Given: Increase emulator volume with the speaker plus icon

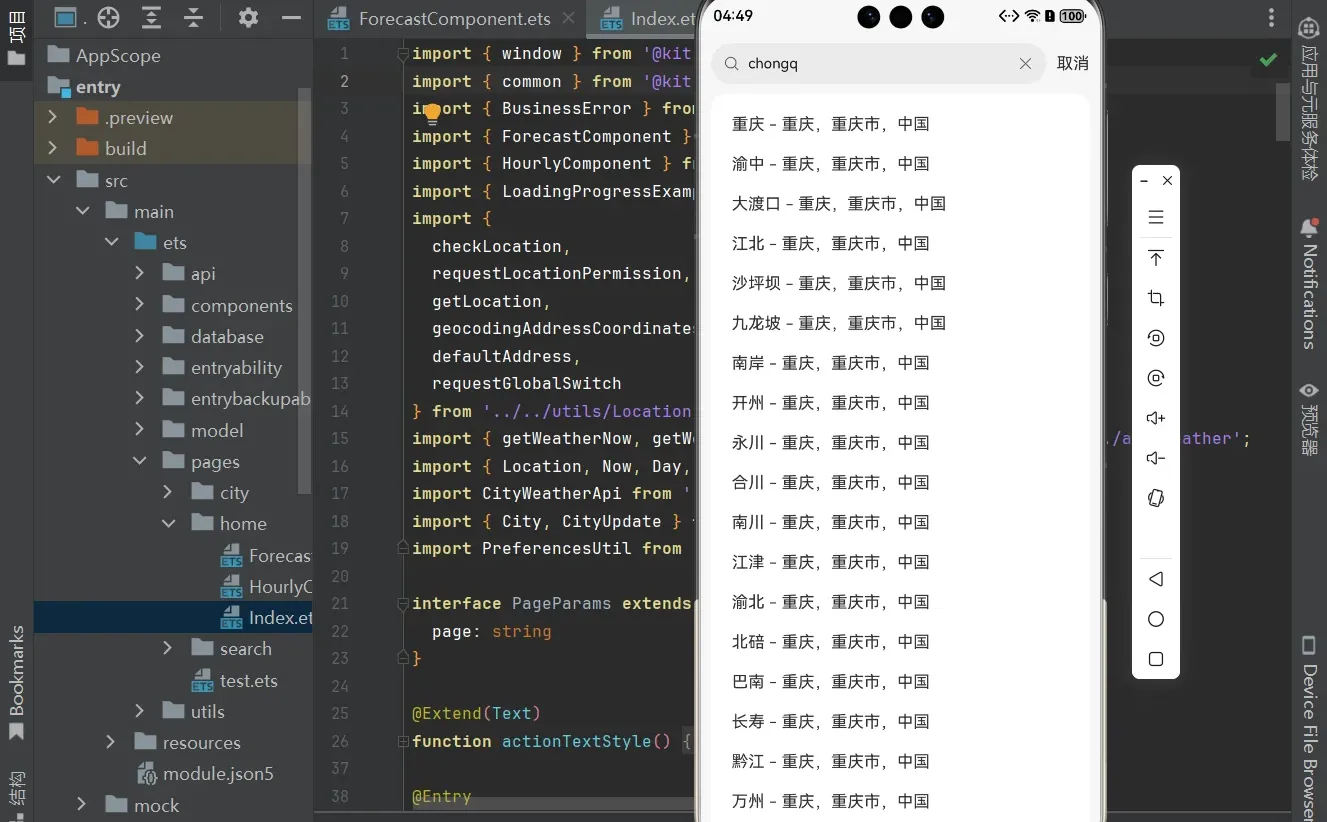Looking at the screenshot, I should tap(1156, 418).
